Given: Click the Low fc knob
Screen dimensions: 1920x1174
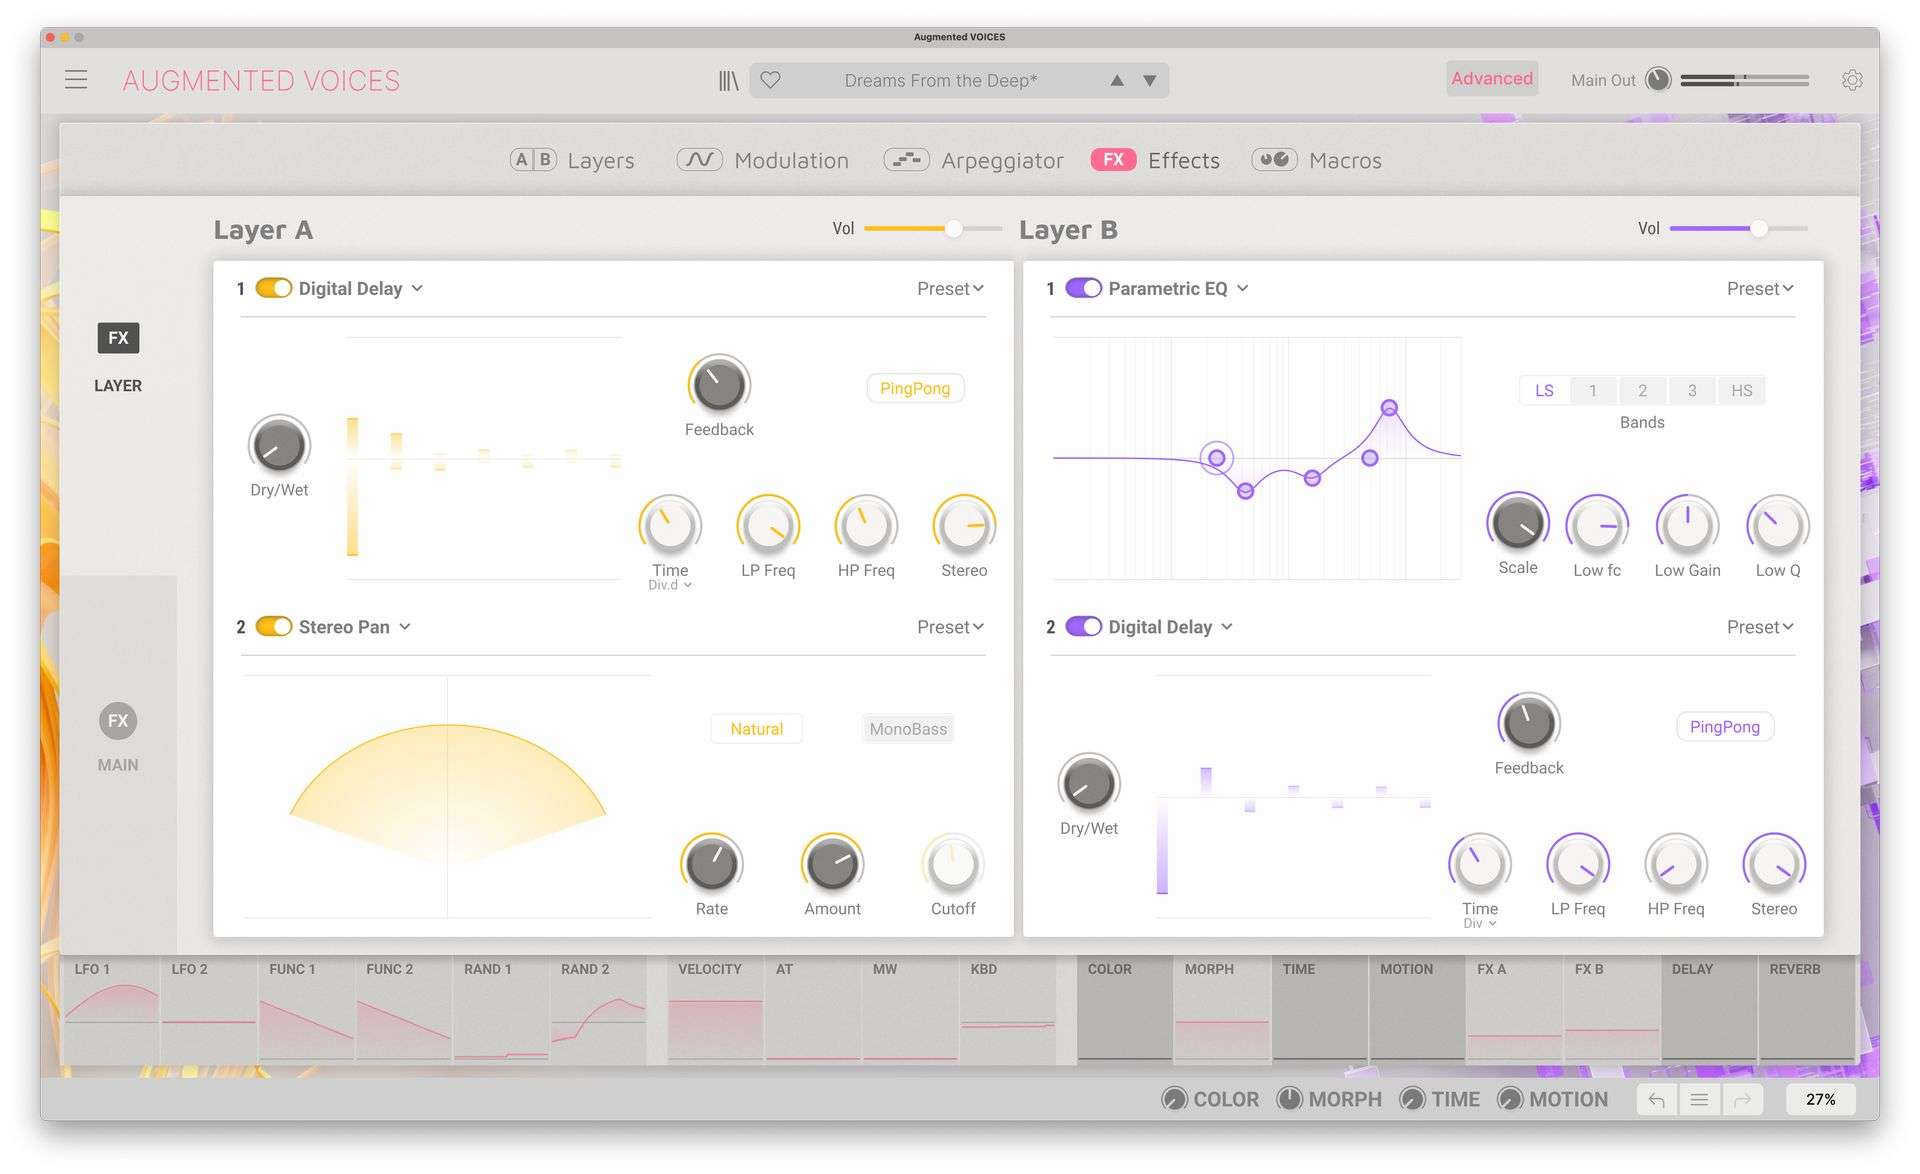Looking at the screenshot, I should point(1597,525).
